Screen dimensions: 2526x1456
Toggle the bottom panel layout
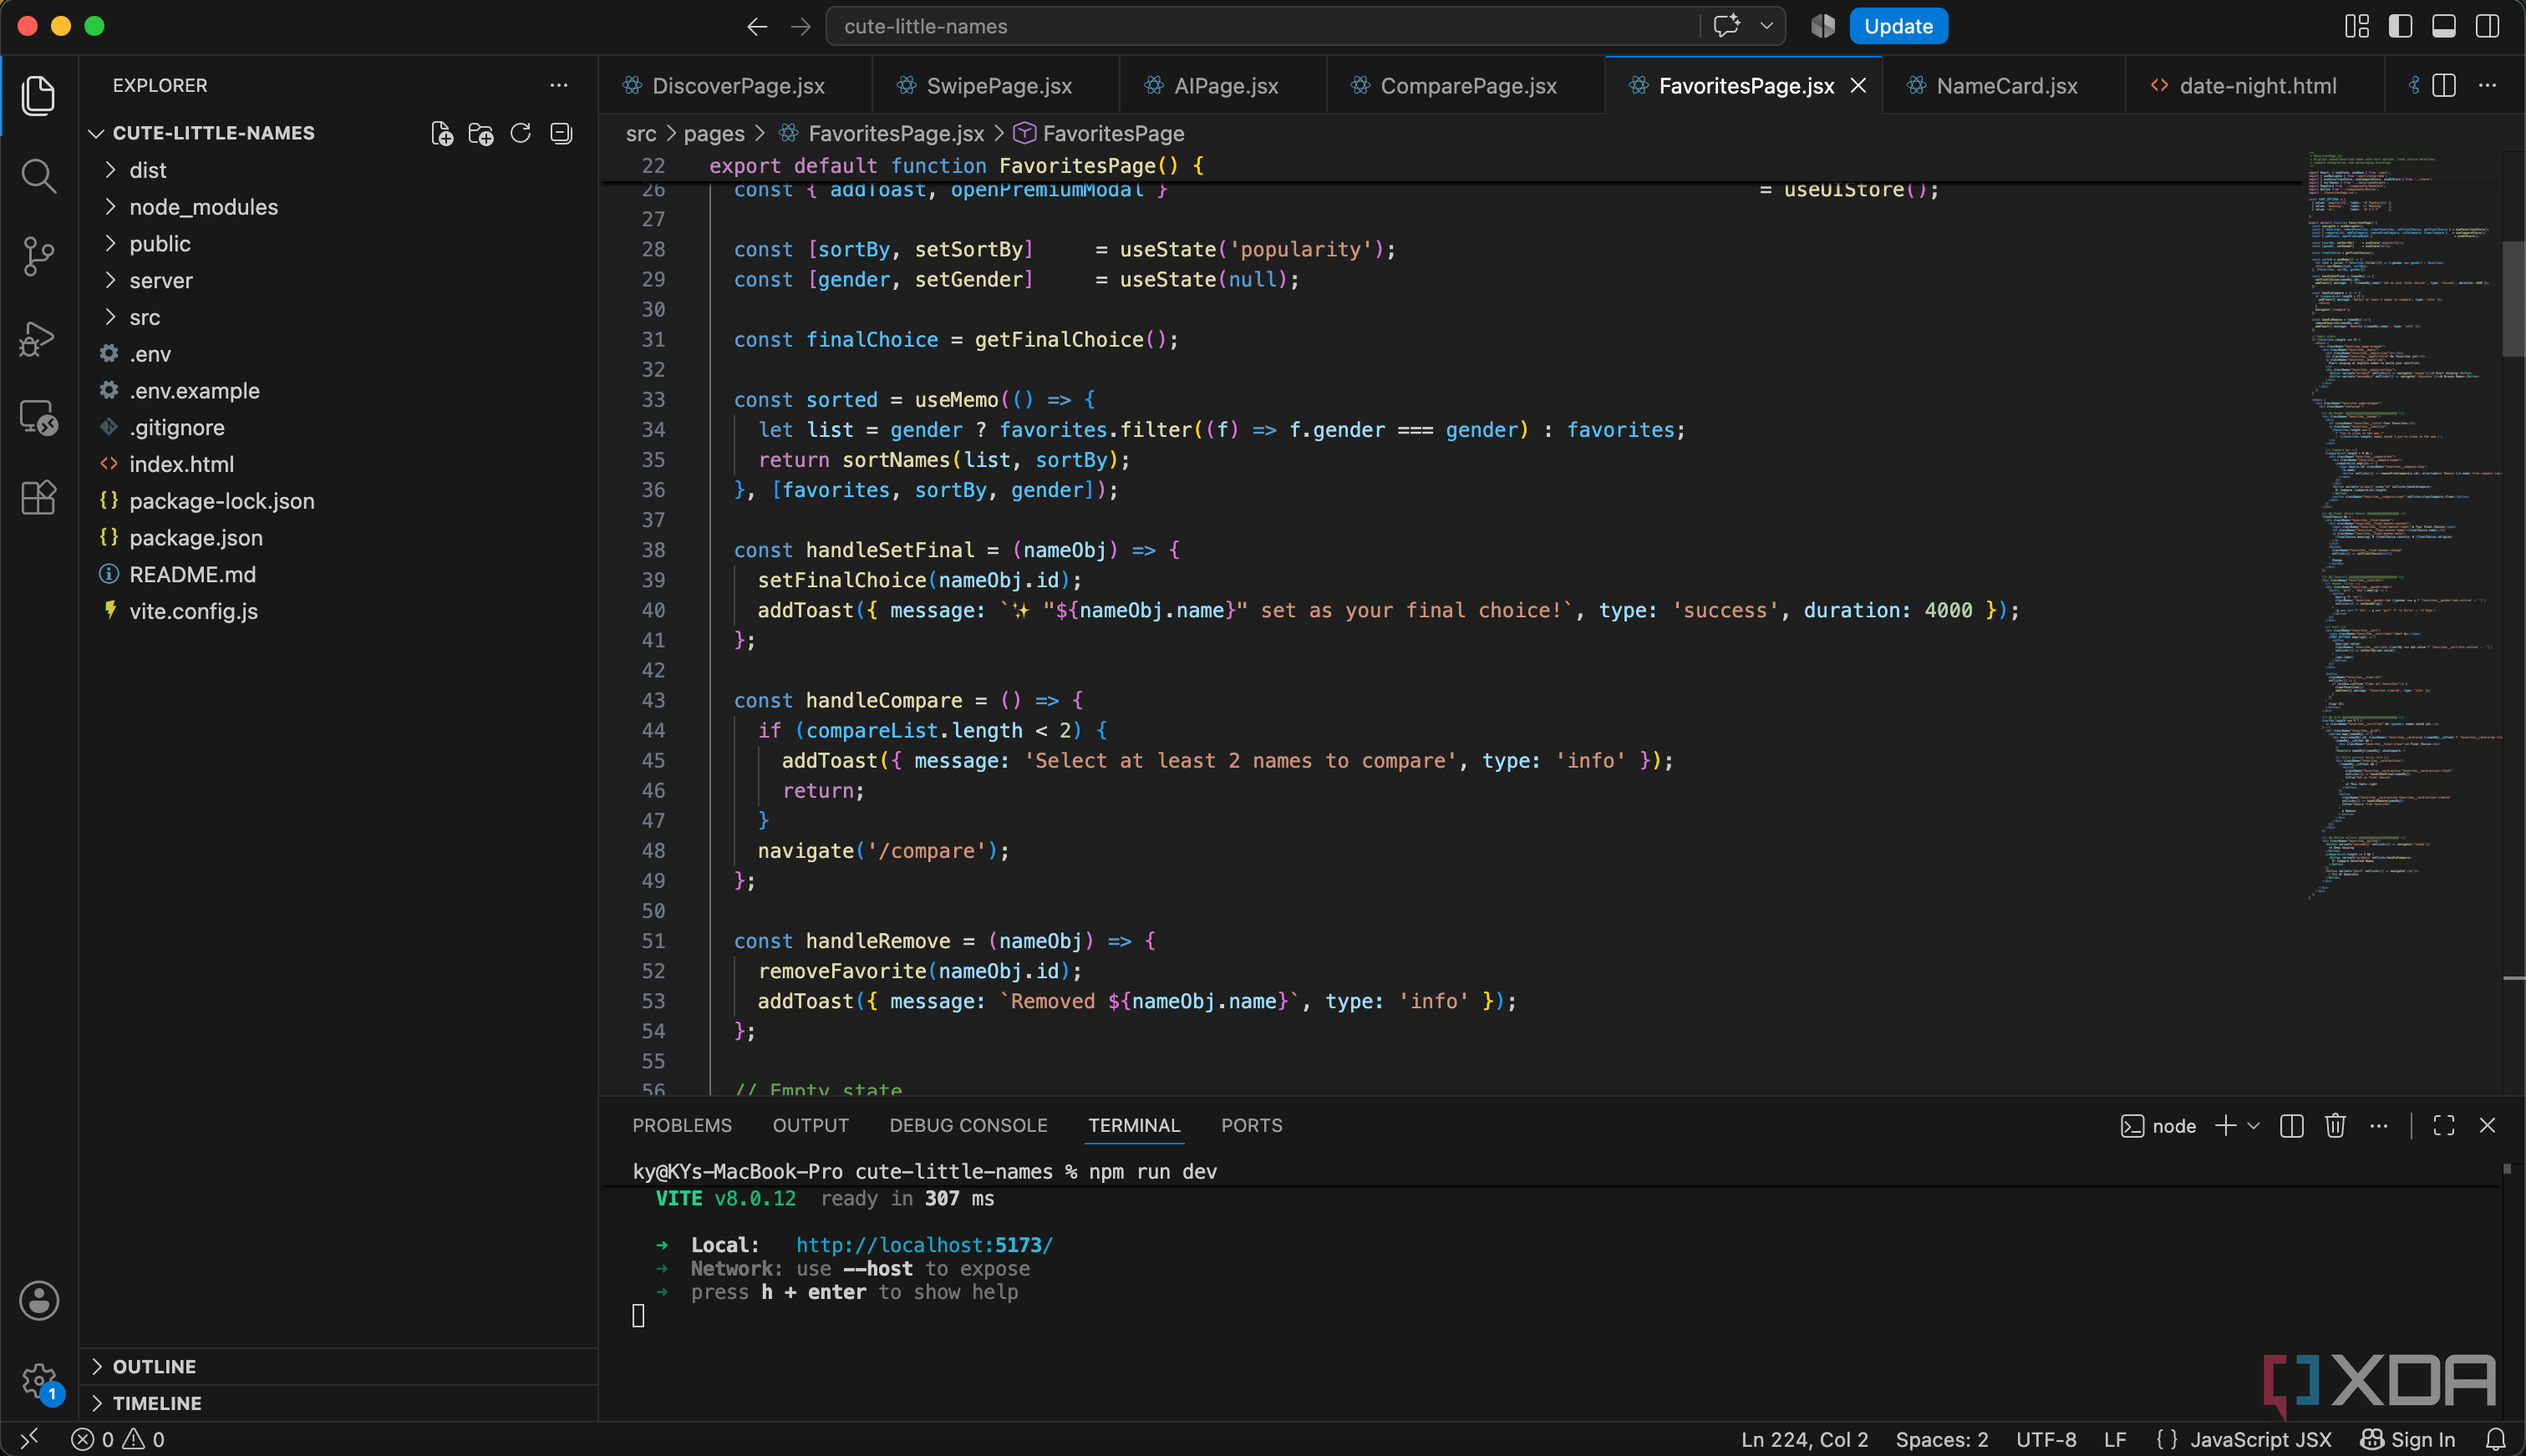point(2444,26)
